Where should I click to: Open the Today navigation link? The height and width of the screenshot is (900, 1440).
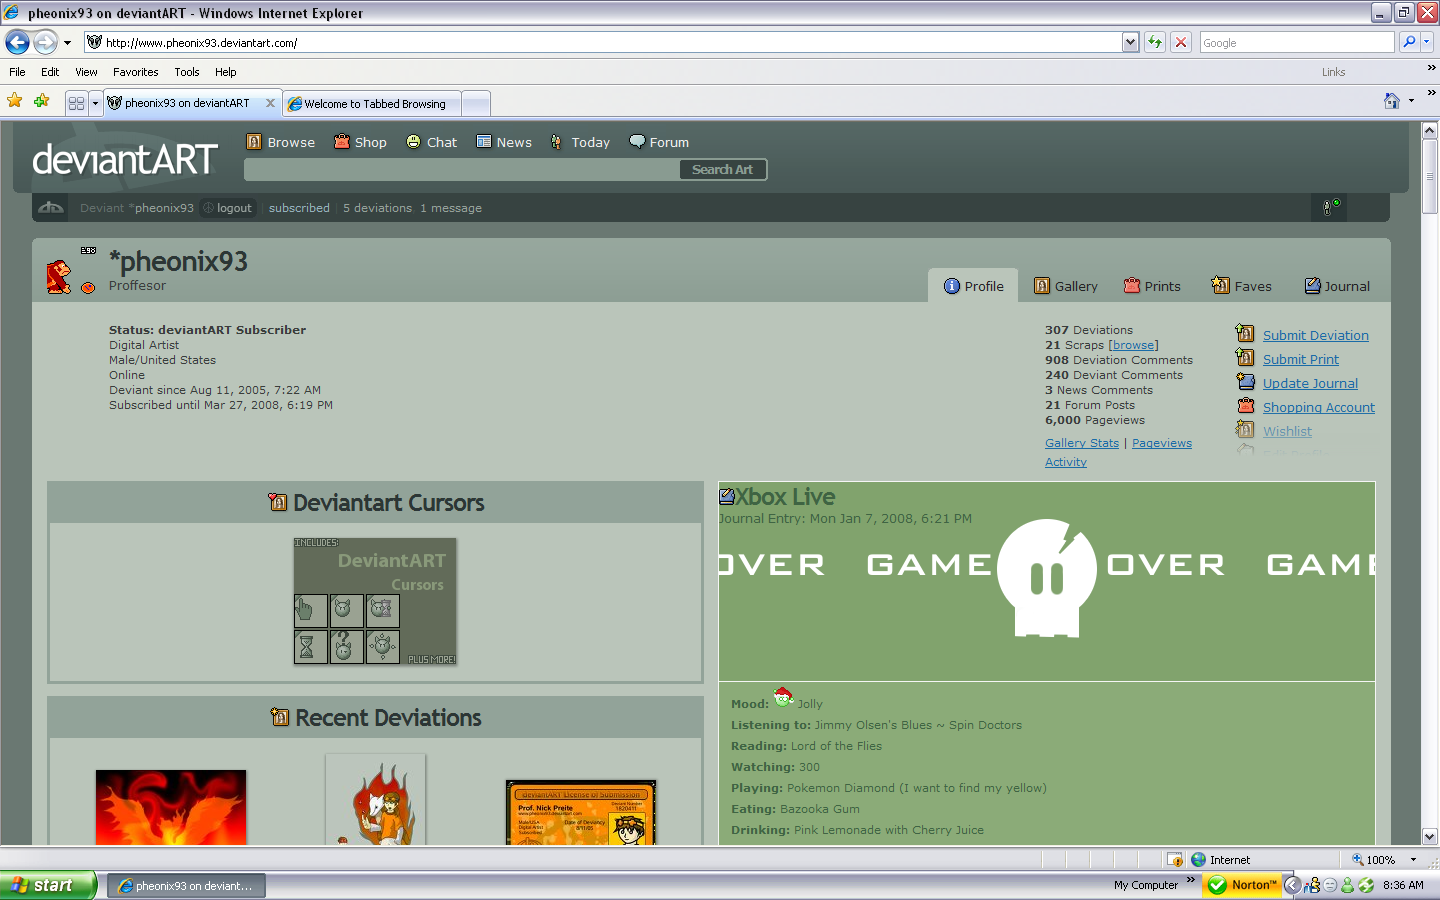[580, 142]
